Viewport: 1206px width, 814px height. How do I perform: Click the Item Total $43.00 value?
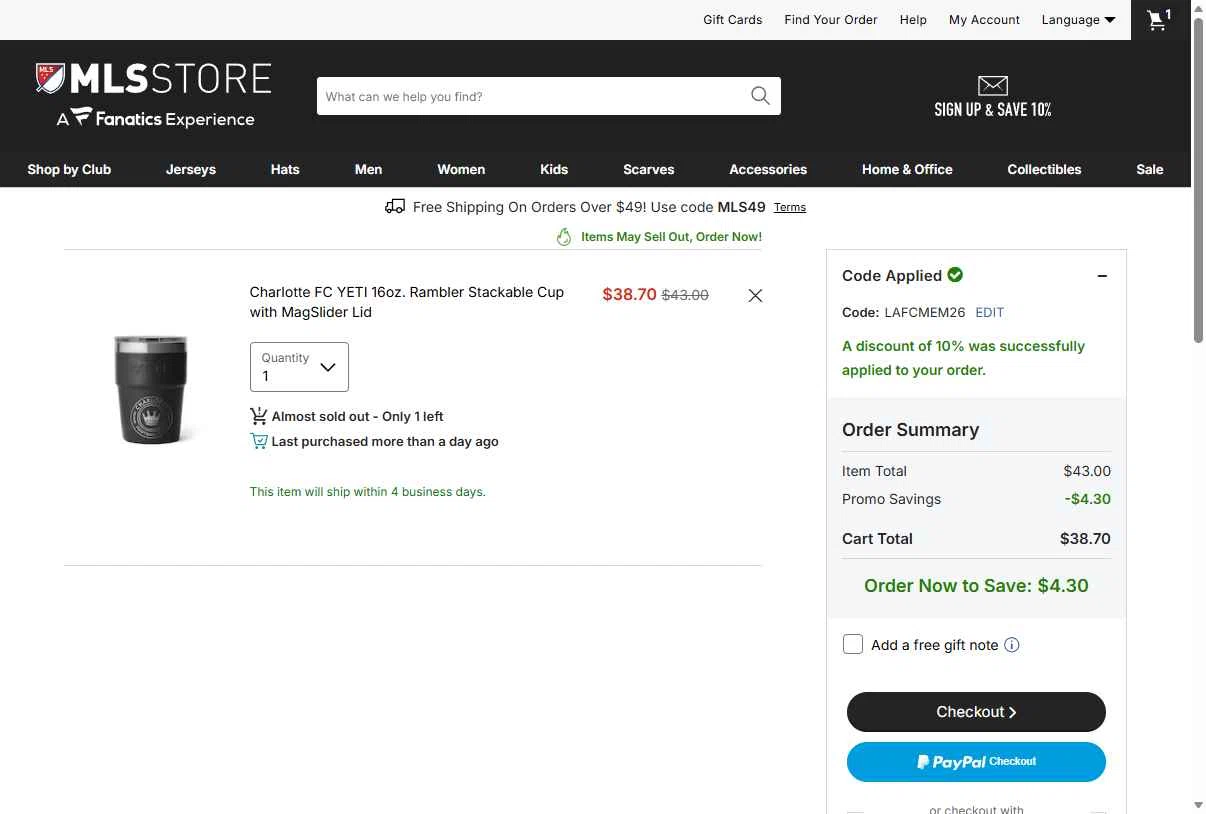(x=1087, y=471)
